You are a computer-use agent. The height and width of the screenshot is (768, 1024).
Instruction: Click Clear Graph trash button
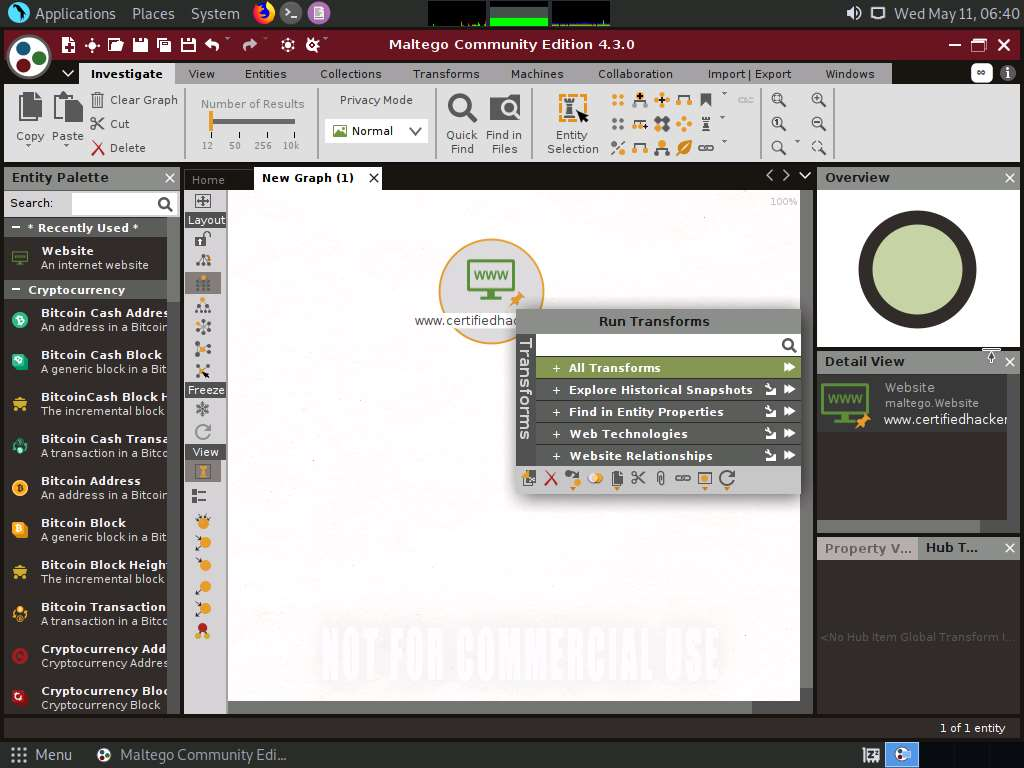[134, 100]
